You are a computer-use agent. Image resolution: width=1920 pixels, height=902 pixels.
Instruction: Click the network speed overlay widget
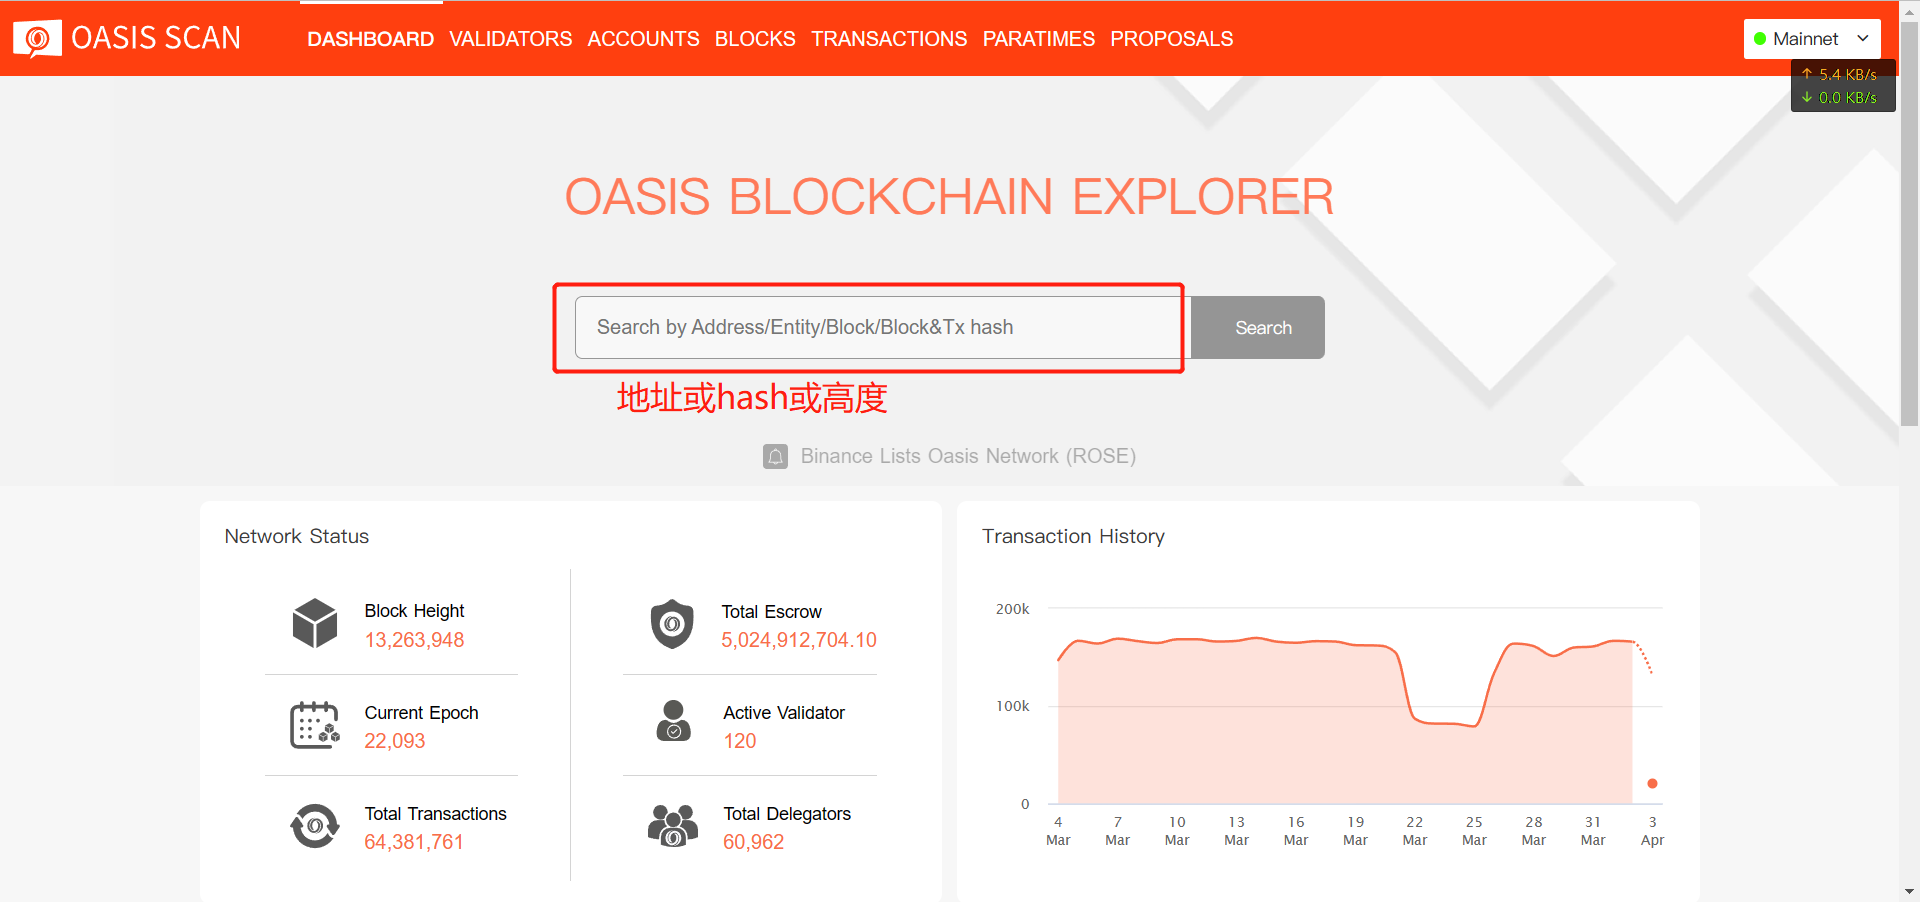(1843, 86)
